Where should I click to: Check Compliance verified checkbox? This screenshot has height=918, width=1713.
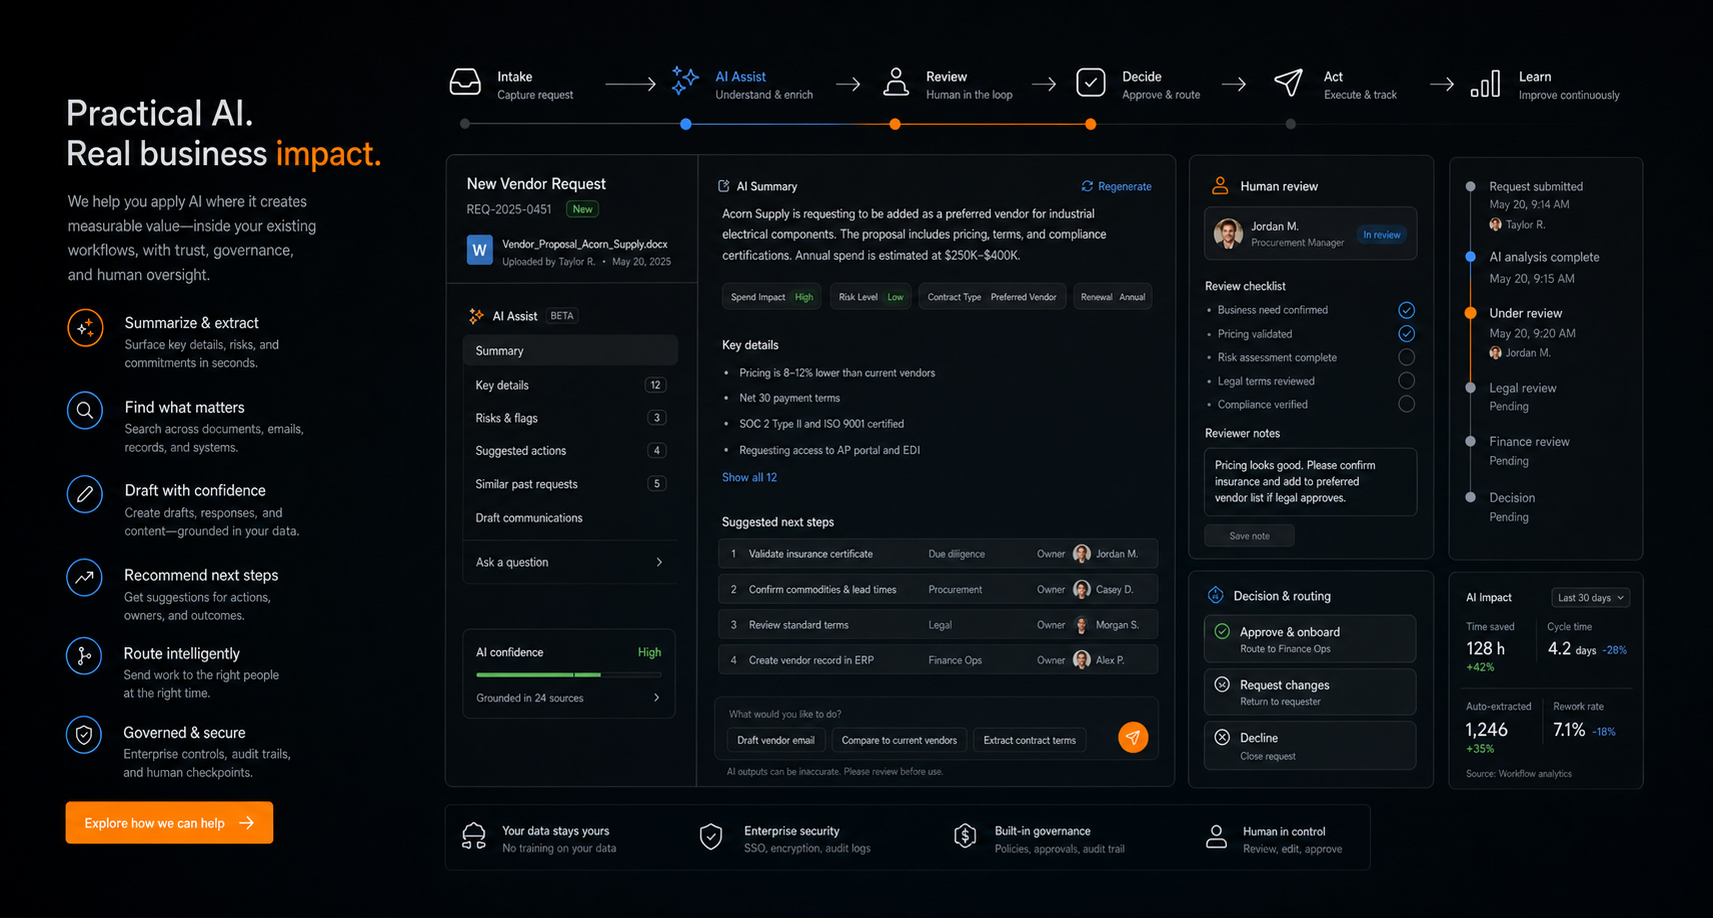point(1406,404)
